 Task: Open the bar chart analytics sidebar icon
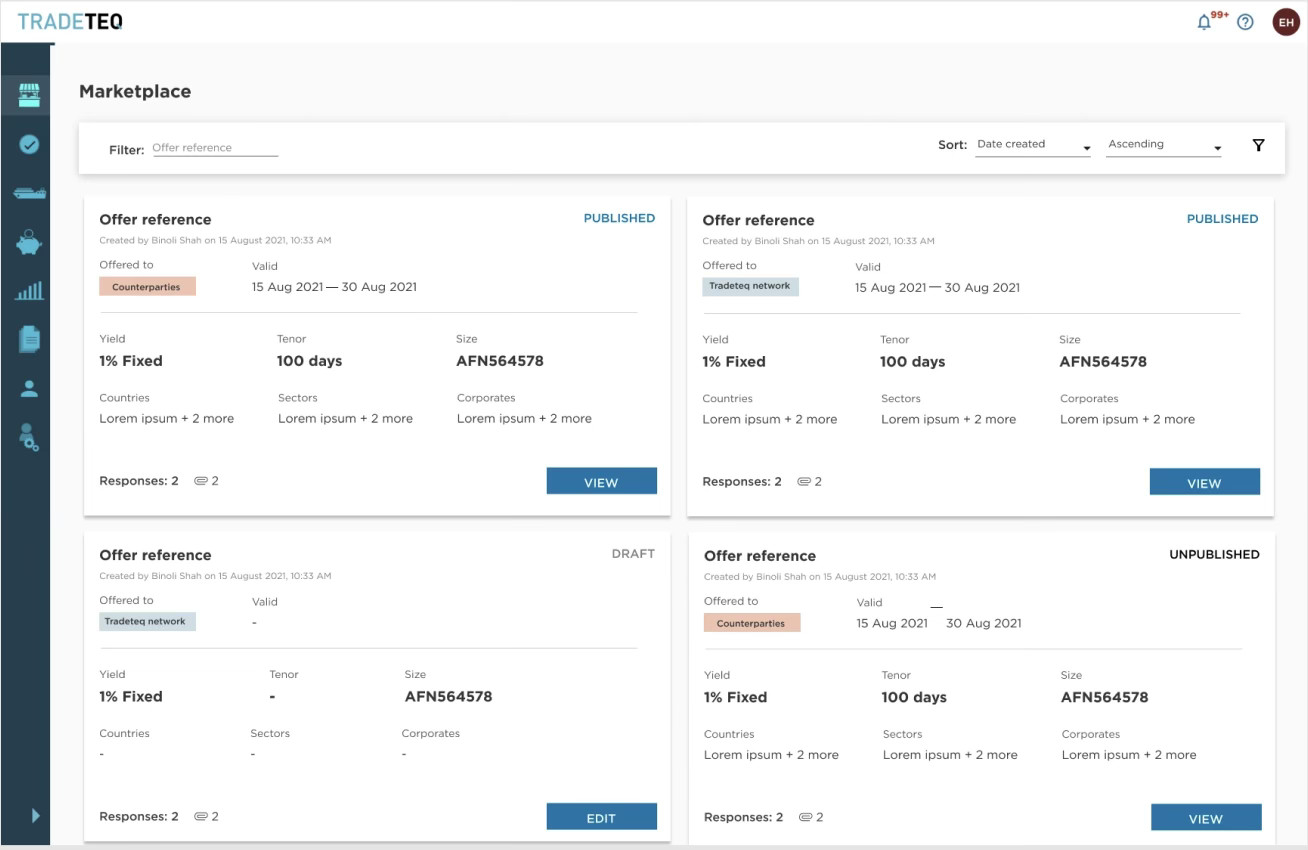pyautogui.click(x=30, y=291)
